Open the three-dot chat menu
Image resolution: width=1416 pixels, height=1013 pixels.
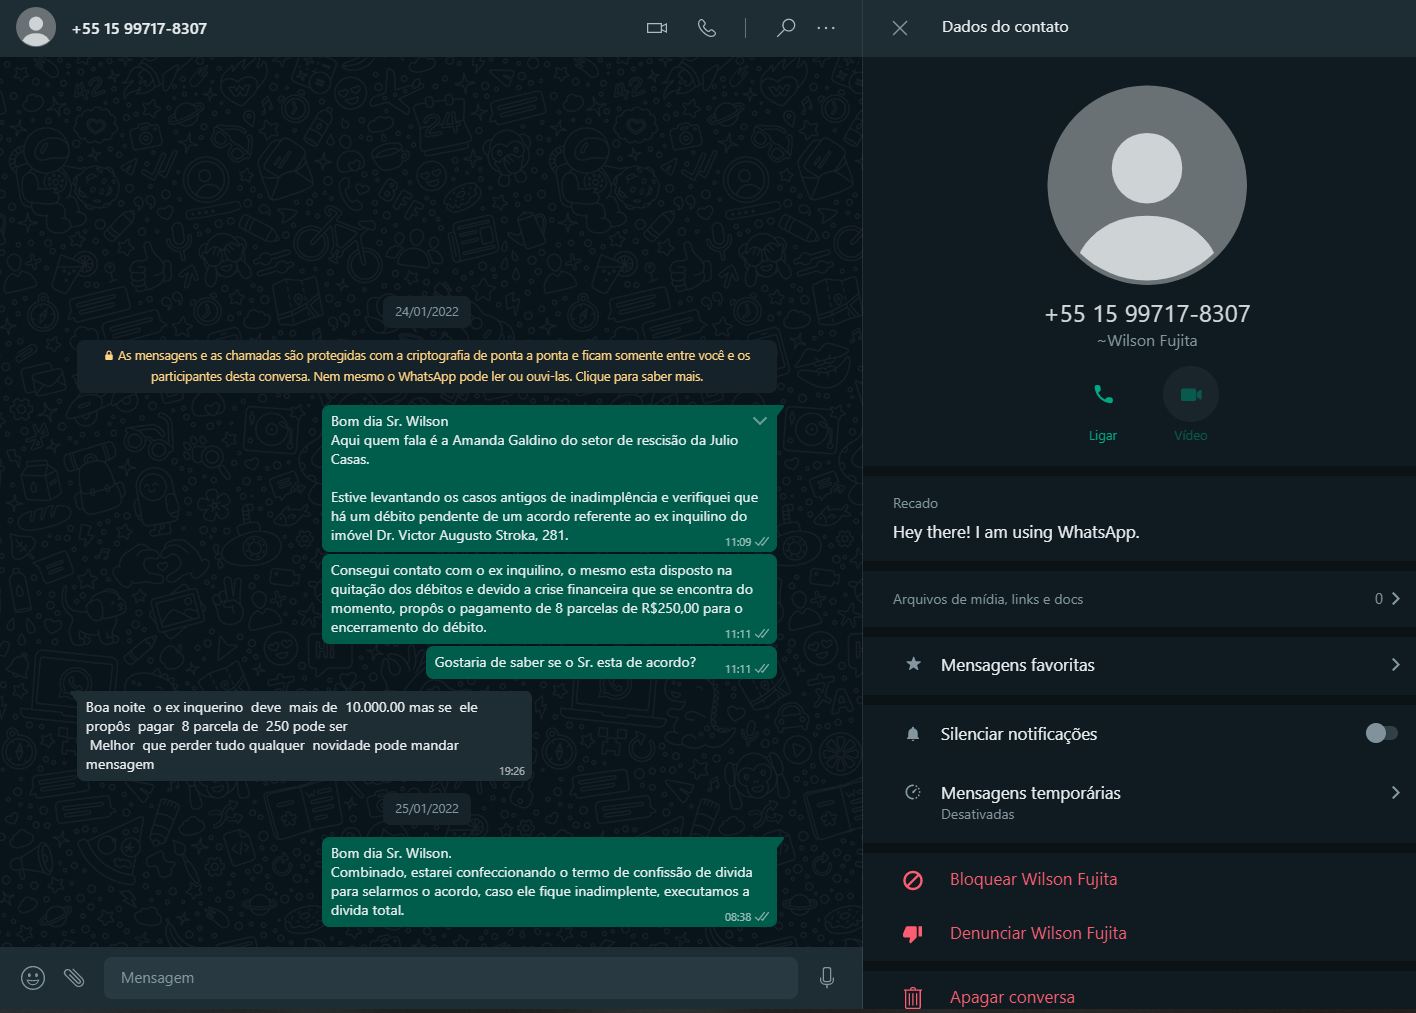tap(826, 28)
